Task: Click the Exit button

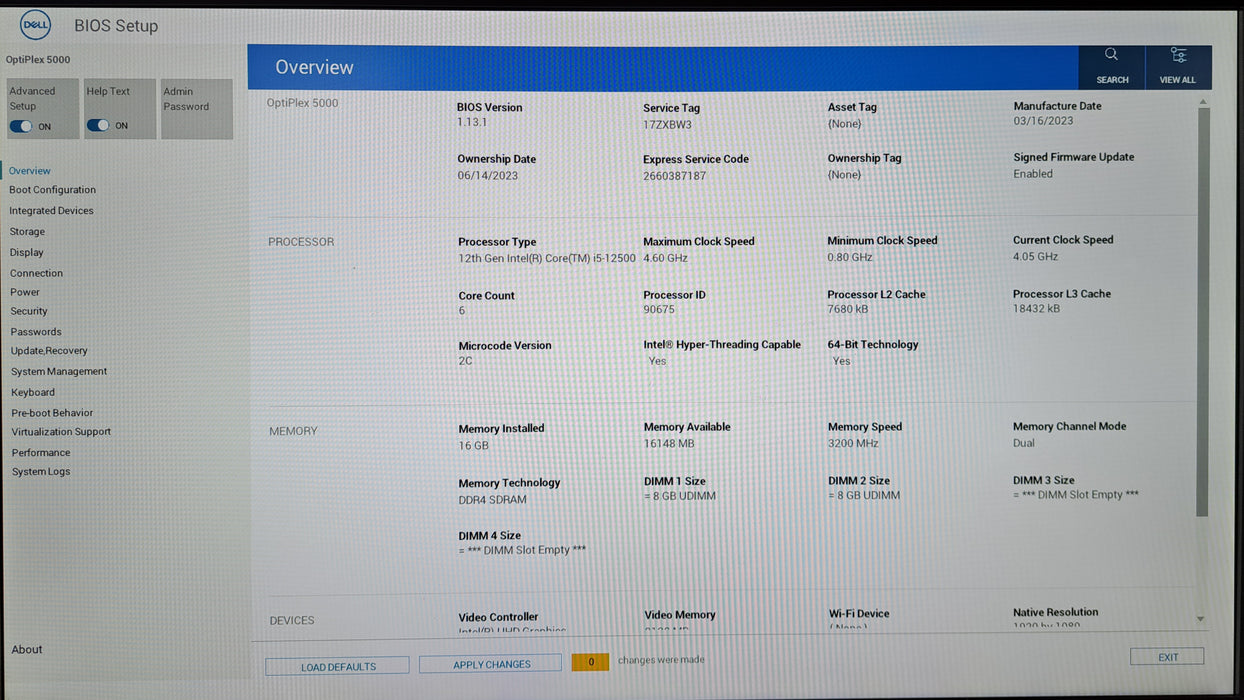Action: 1167,657
